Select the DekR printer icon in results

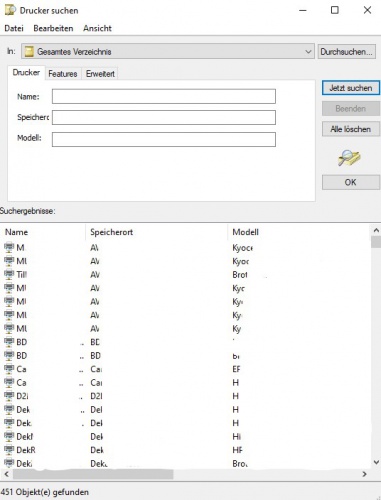[9, 450]
